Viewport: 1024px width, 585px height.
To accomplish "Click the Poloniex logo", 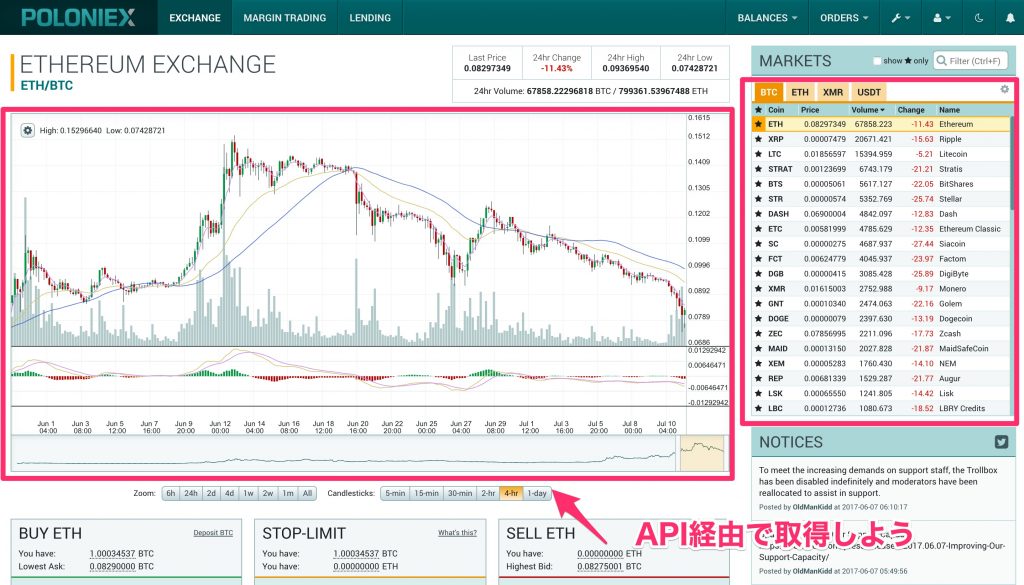I will pos(78,17).
